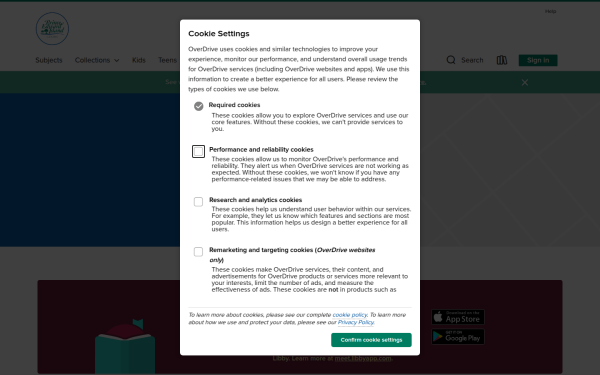Click the Performance and reliability cookies label
600x375 pixels.
click(x=261, y=150)
